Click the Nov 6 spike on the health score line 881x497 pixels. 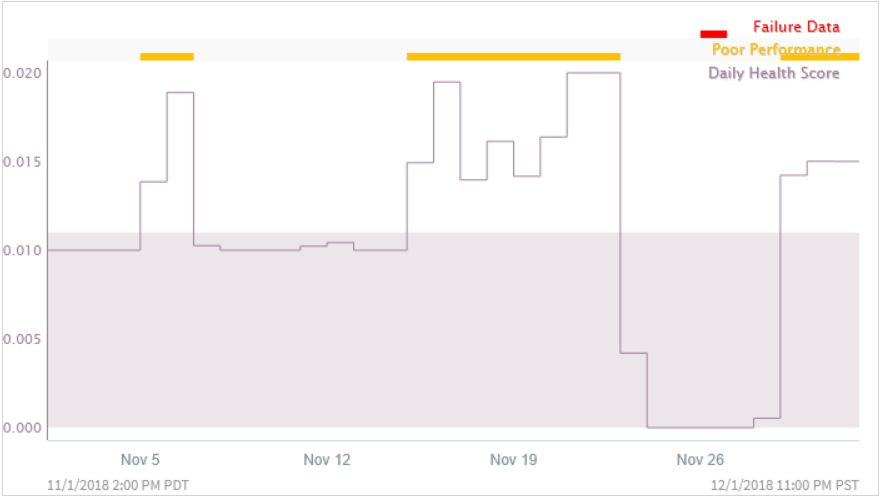click(x=180, y=93)
